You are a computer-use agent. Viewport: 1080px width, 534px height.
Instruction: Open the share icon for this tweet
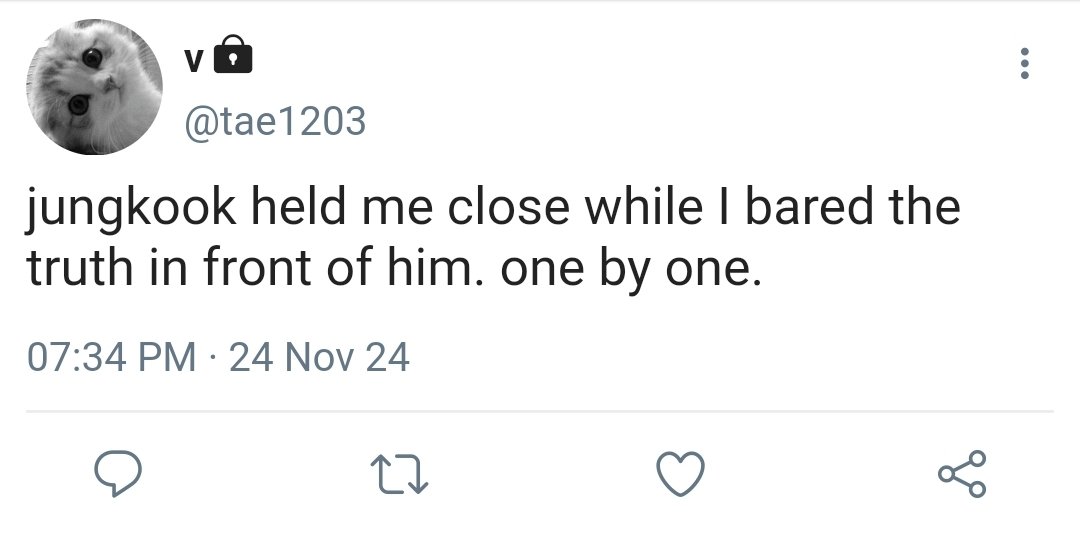tap(962, 473)
